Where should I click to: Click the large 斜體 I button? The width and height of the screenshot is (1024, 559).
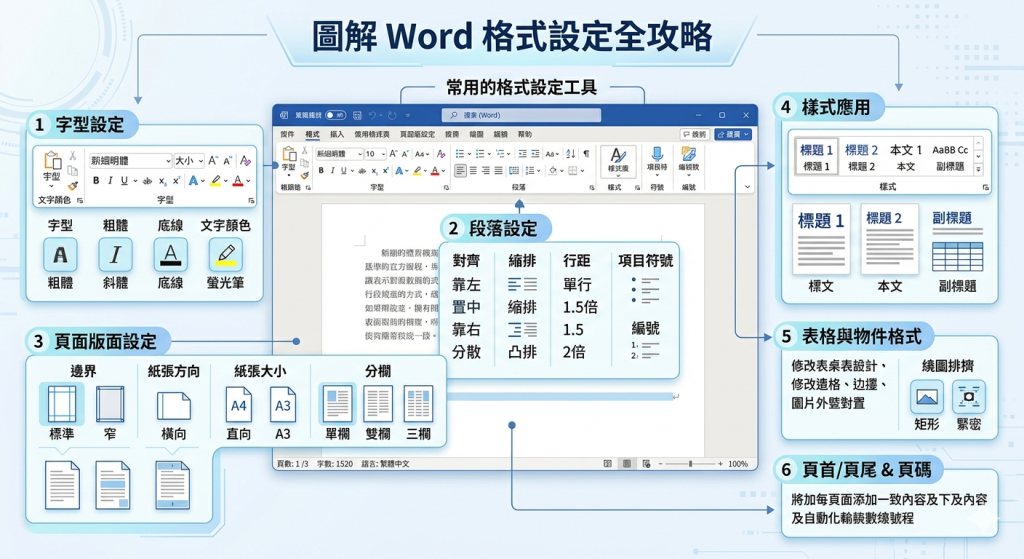tap(116, 255)
